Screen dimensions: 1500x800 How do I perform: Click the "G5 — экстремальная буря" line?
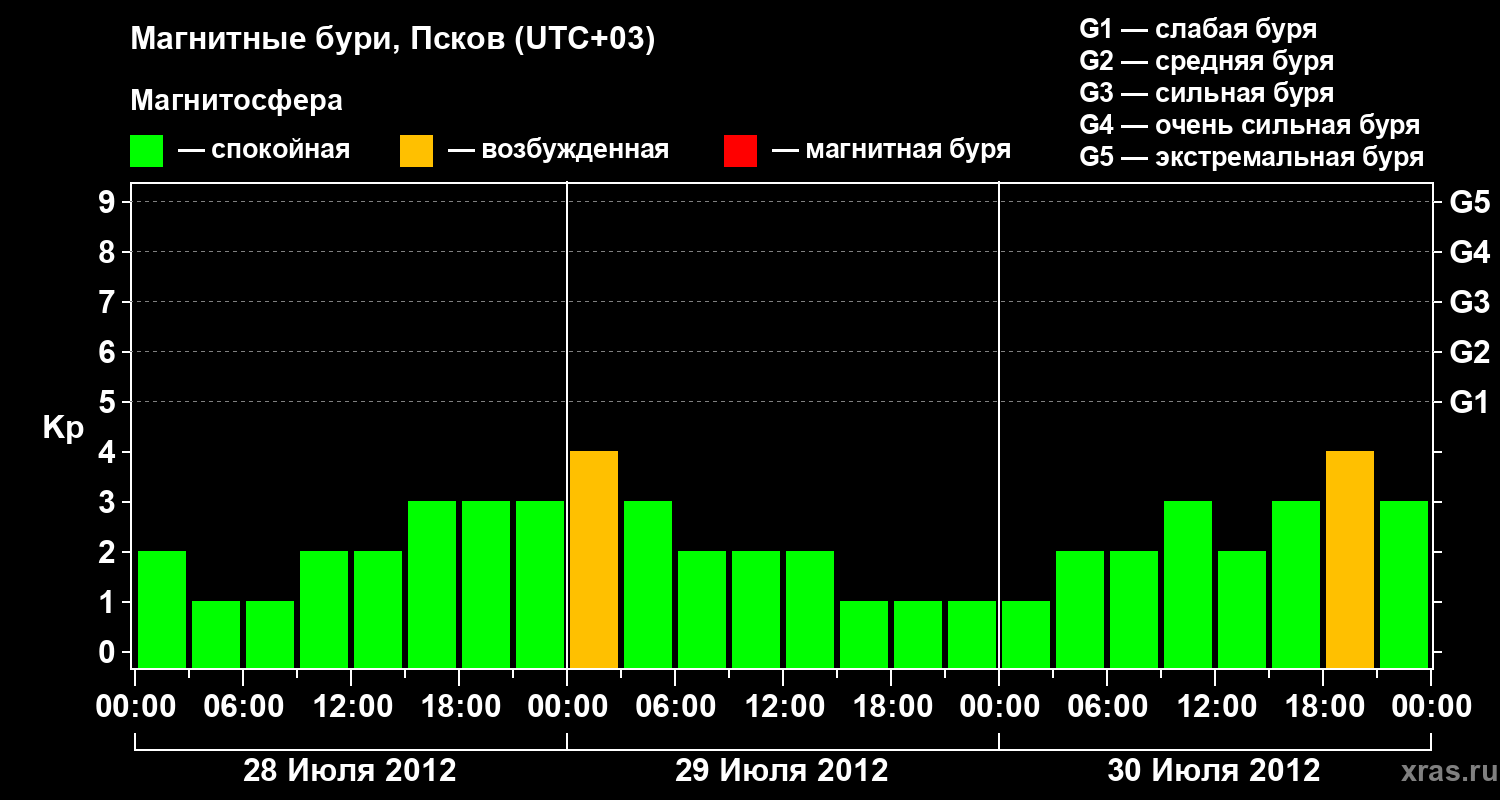(x=1252, y=157)
